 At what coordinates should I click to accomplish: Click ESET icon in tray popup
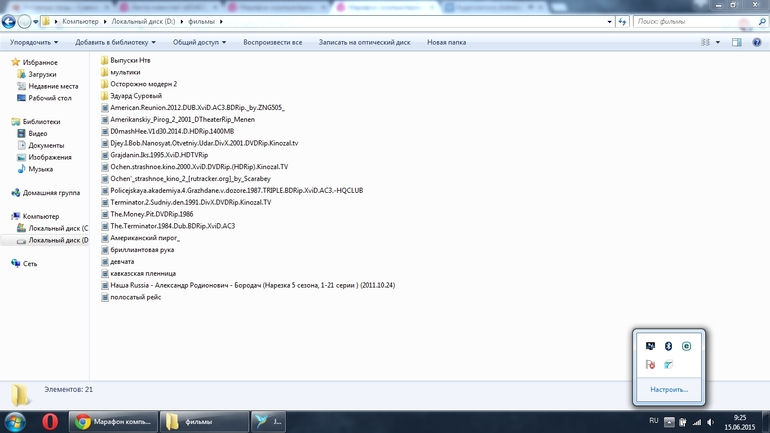[x=687, y=346]
